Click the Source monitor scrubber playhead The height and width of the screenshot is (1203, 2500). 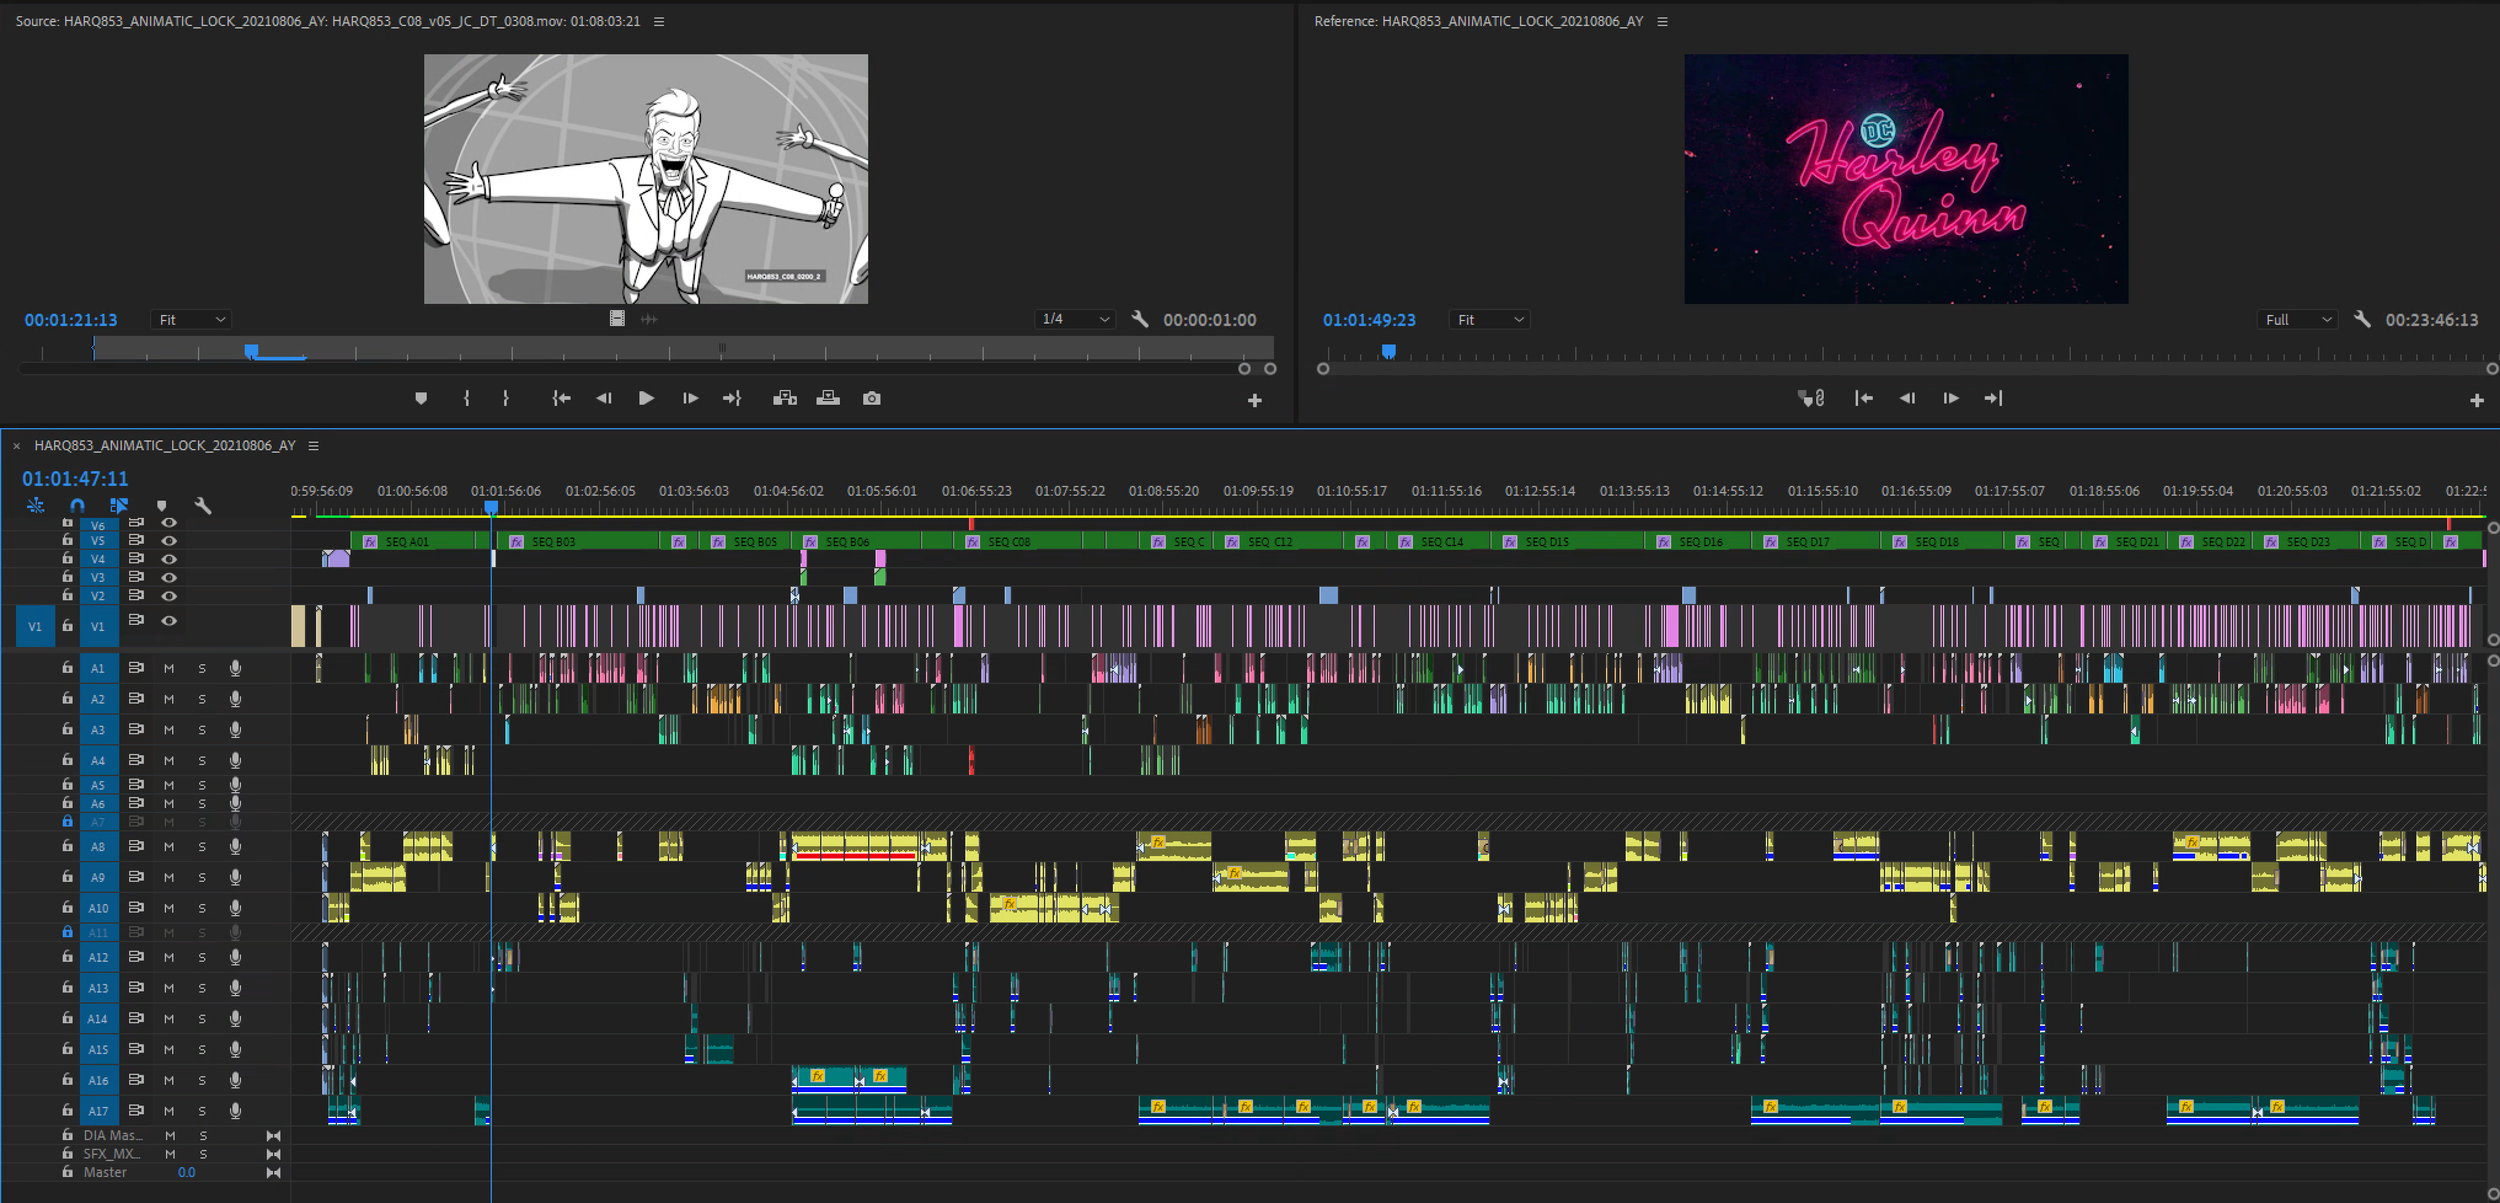point(252,351)
